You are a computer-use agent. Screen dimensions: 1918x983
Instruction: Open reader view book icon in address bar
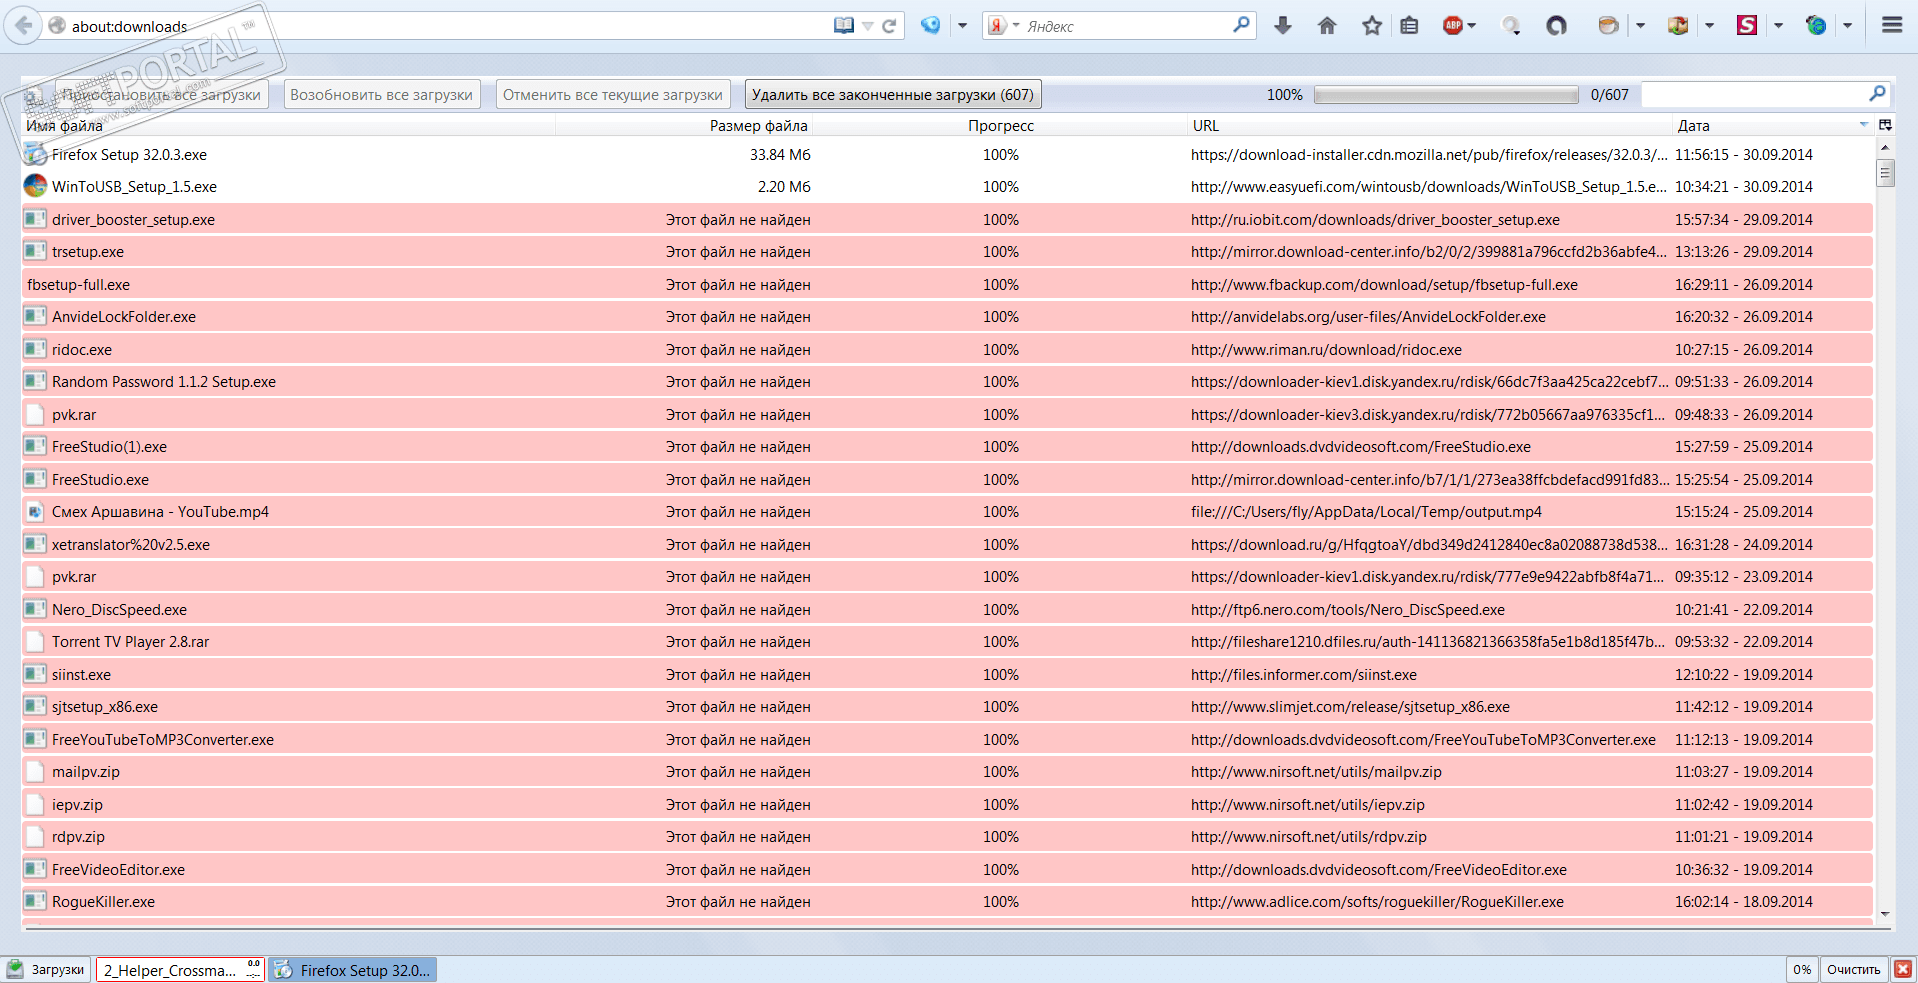pos(844,26)
